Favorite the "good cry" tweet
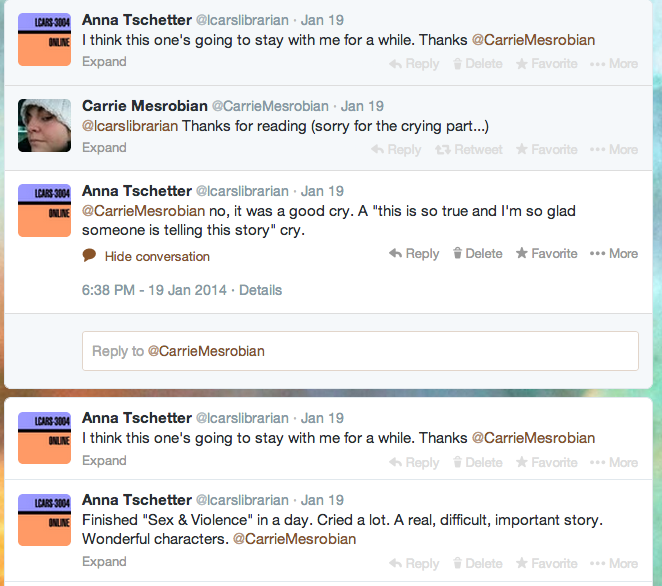Screen dimensions: 662x586 [x=546, y=254]
